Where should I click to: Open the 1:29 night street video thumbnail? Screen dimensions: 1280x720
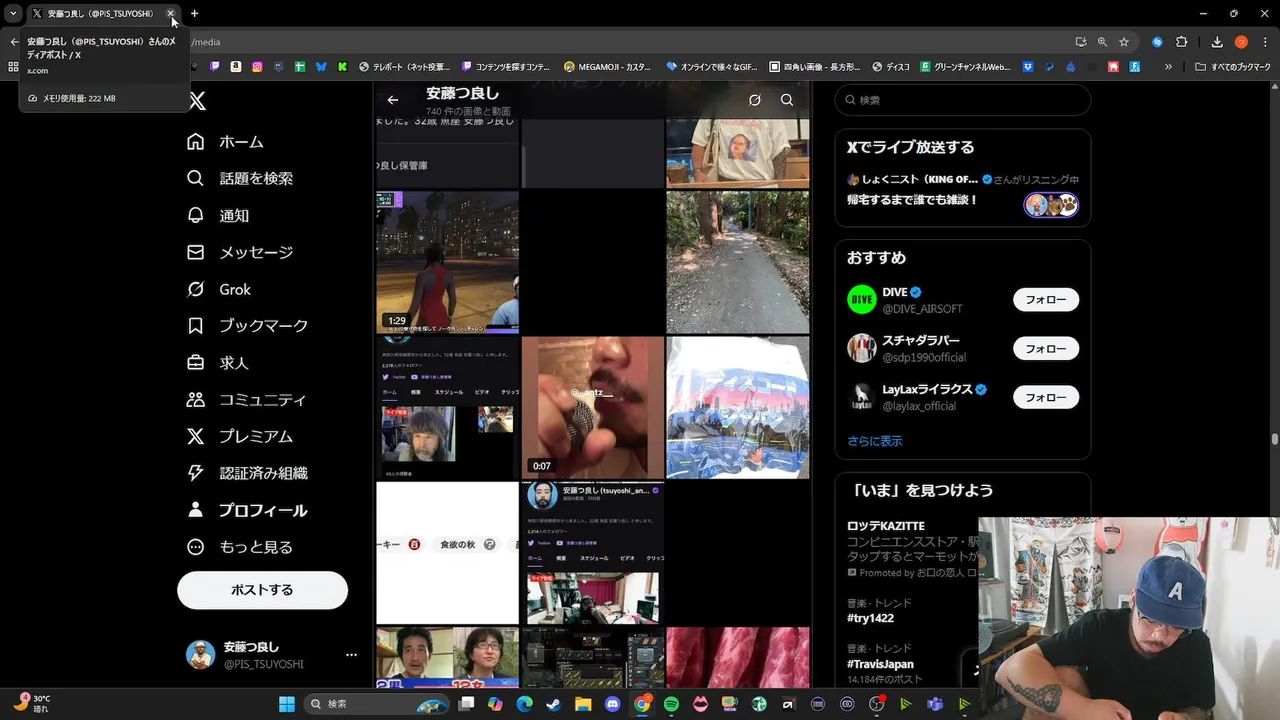tap(447, 262)
